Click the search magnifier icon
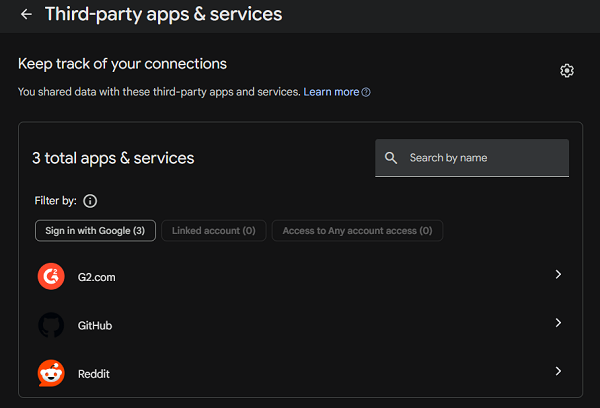 click(x=391, y=158)
